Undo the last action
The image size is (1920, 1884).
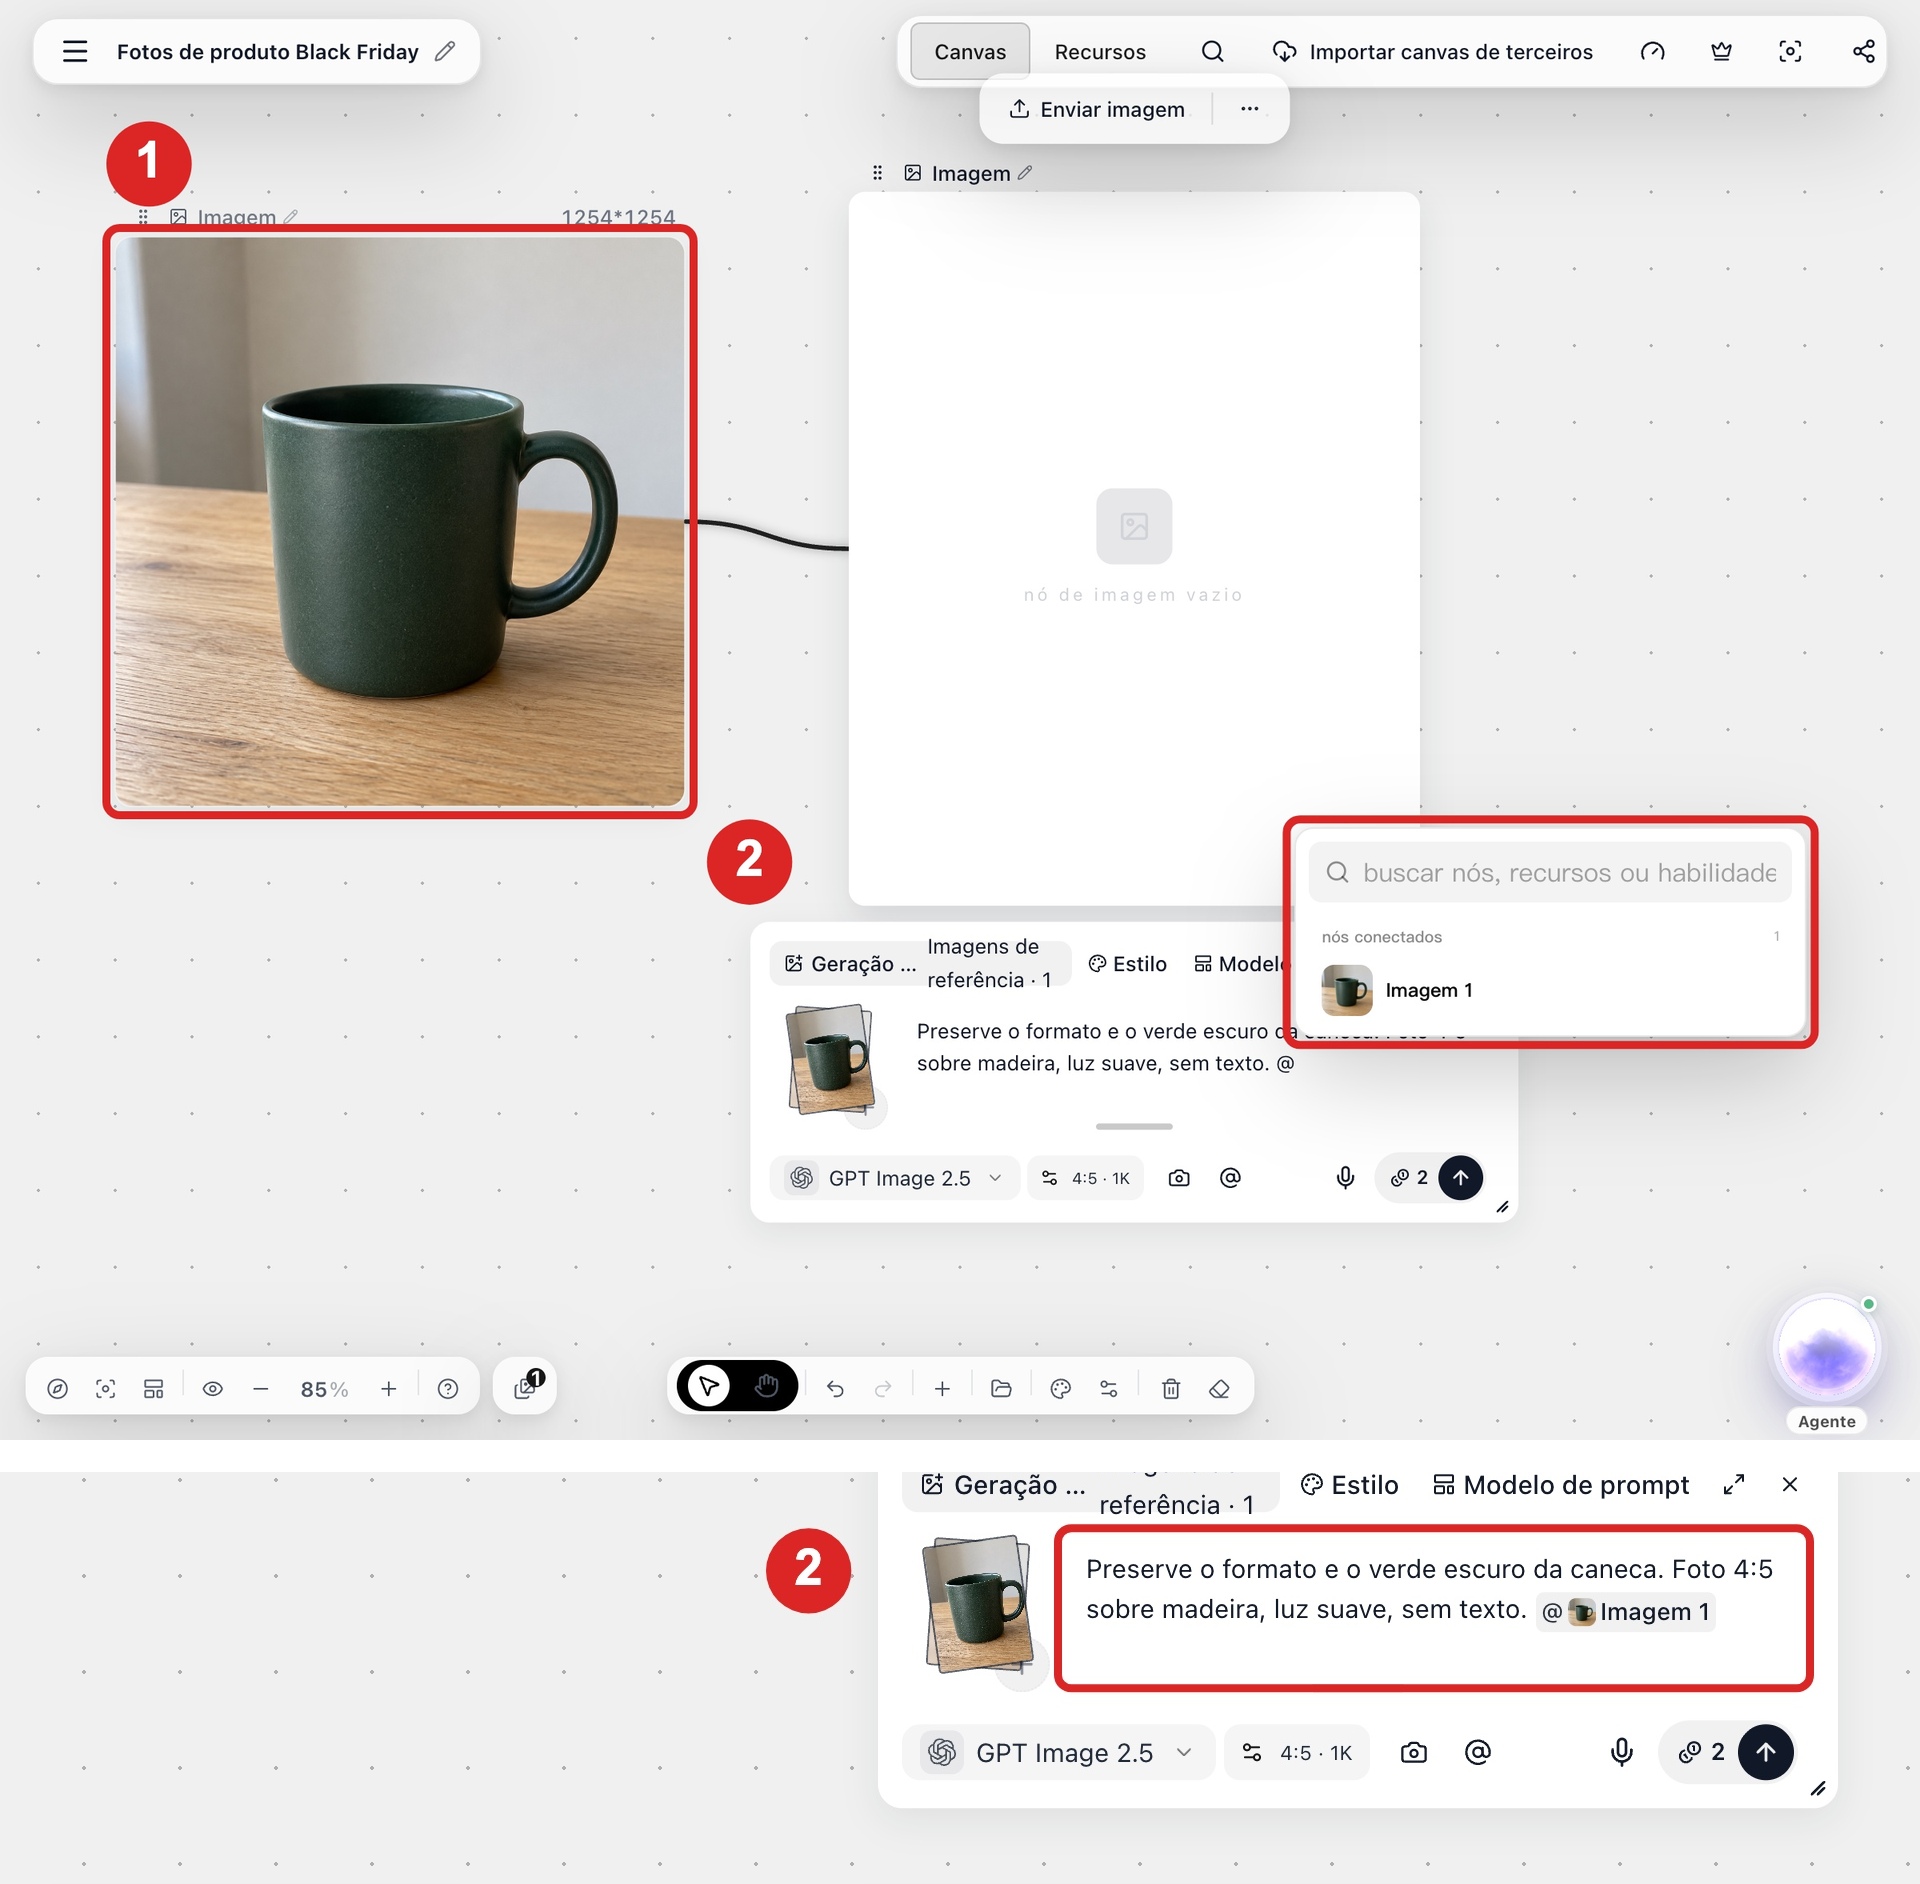(x=835, y=1388)
